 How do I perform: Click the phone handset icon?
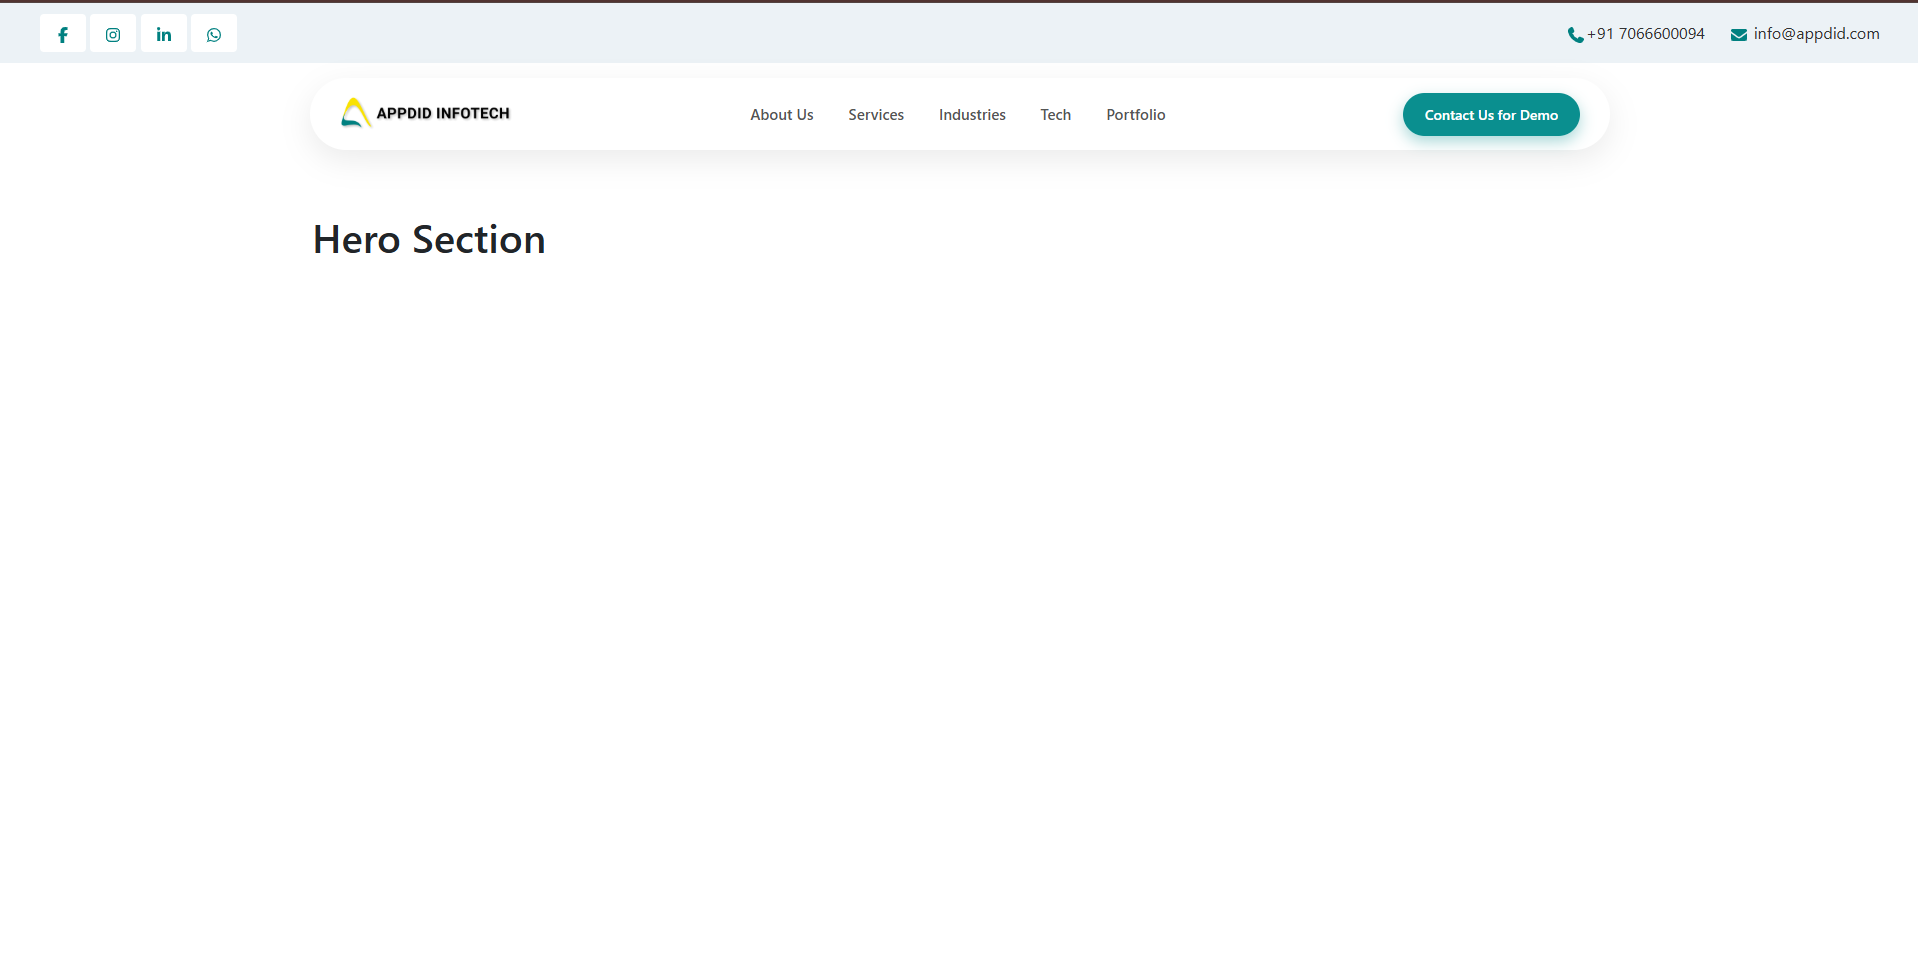(x=1575, y=35)
